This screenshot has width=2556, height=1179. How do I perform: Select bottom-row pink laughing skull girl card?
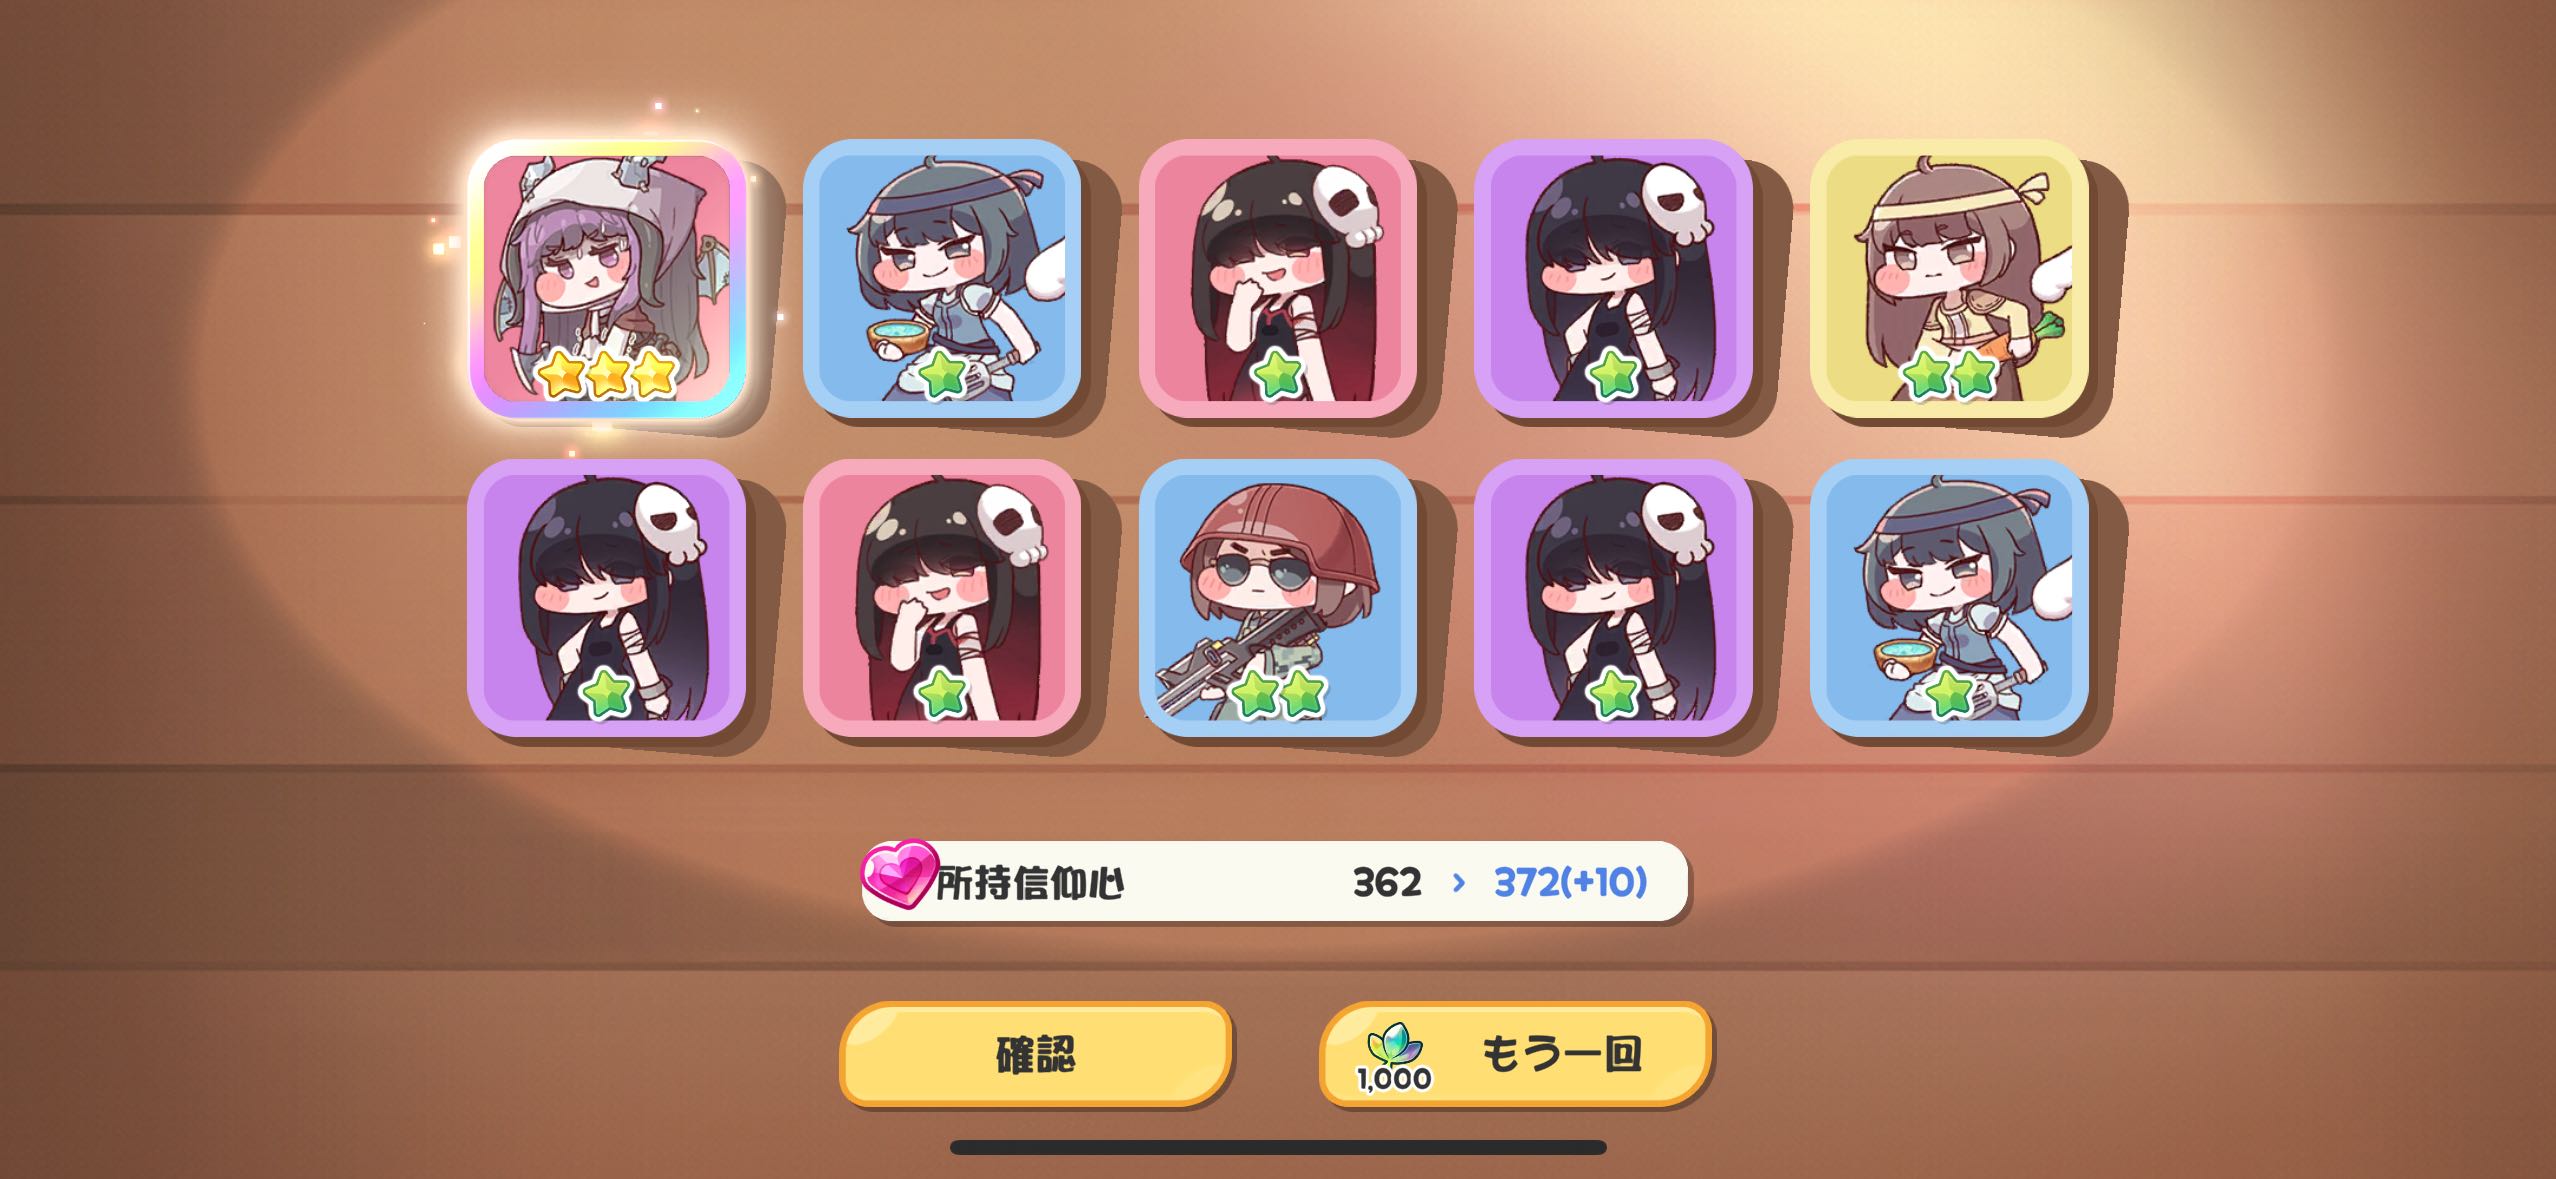pos(942,598)
